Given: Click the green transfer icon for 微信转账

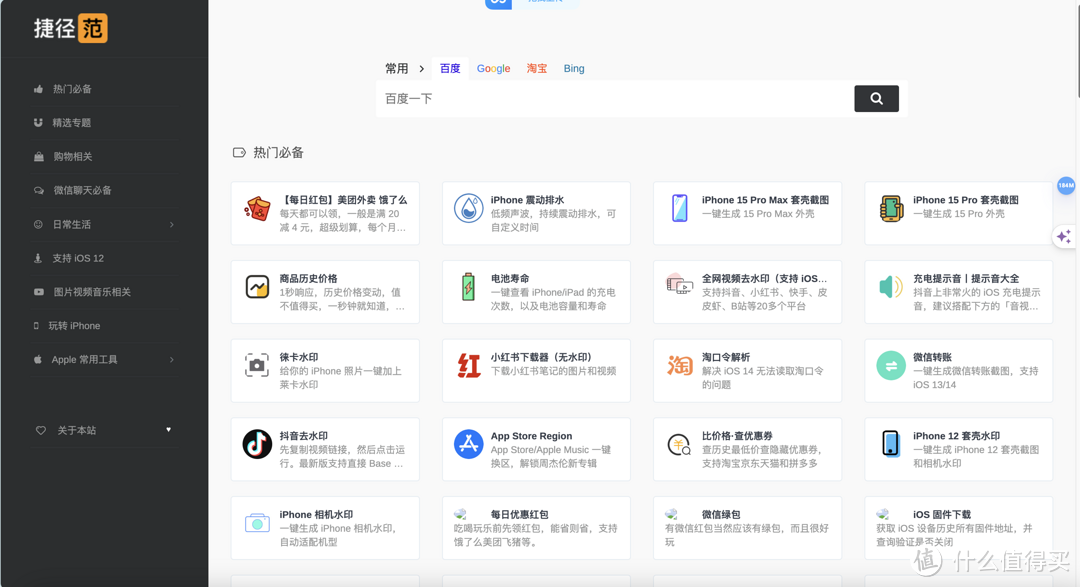Looking at the screenshot, I should point(891,366).
